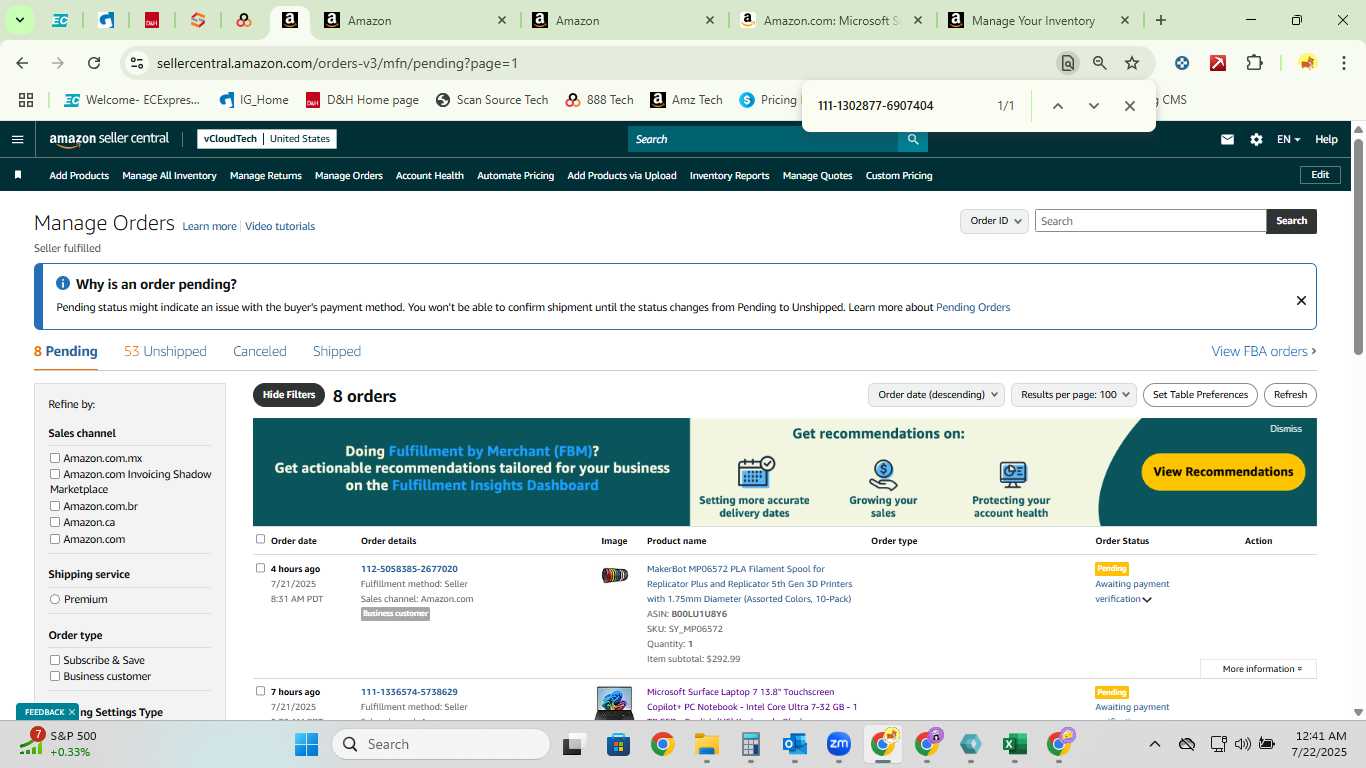Open the Chrome extensions puzzle icon
Screen dimensions: 1366x768
[1254, 63]
